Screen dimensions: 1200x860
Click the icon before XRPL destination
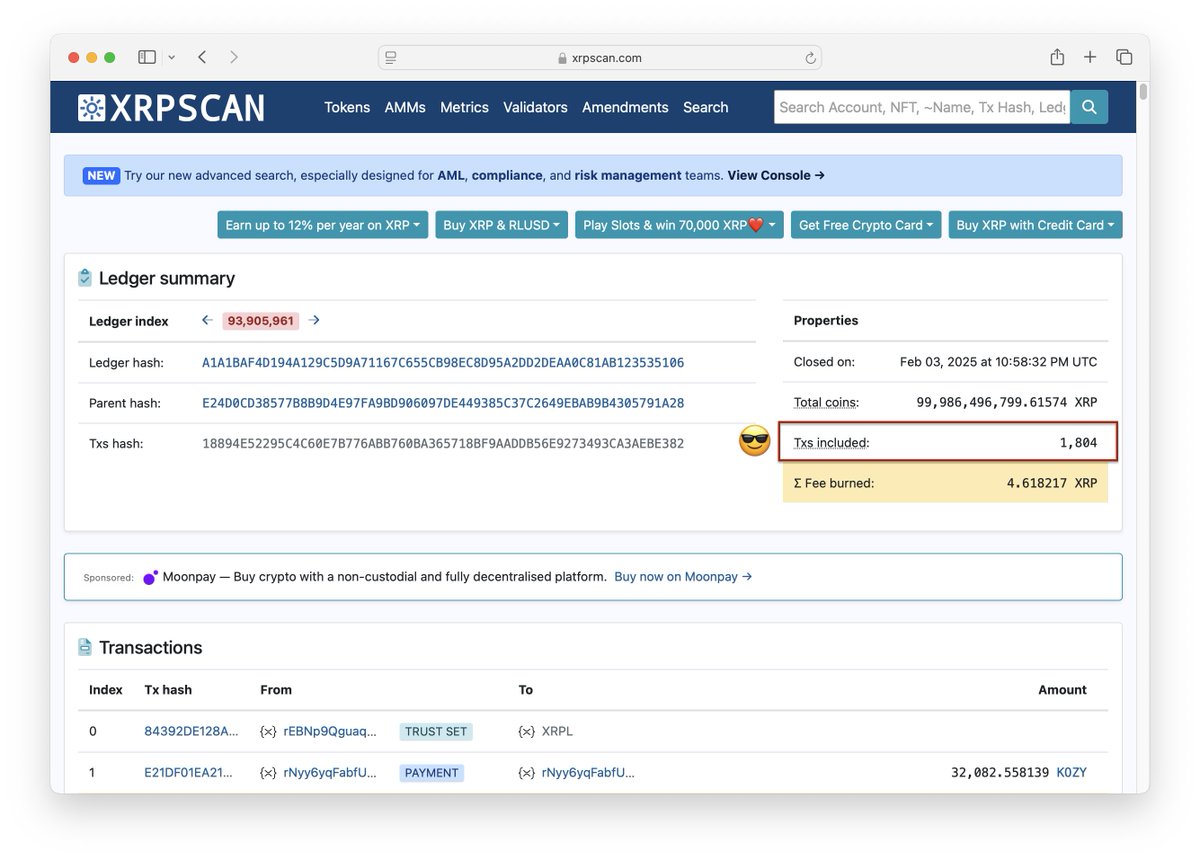click(527, 731)
